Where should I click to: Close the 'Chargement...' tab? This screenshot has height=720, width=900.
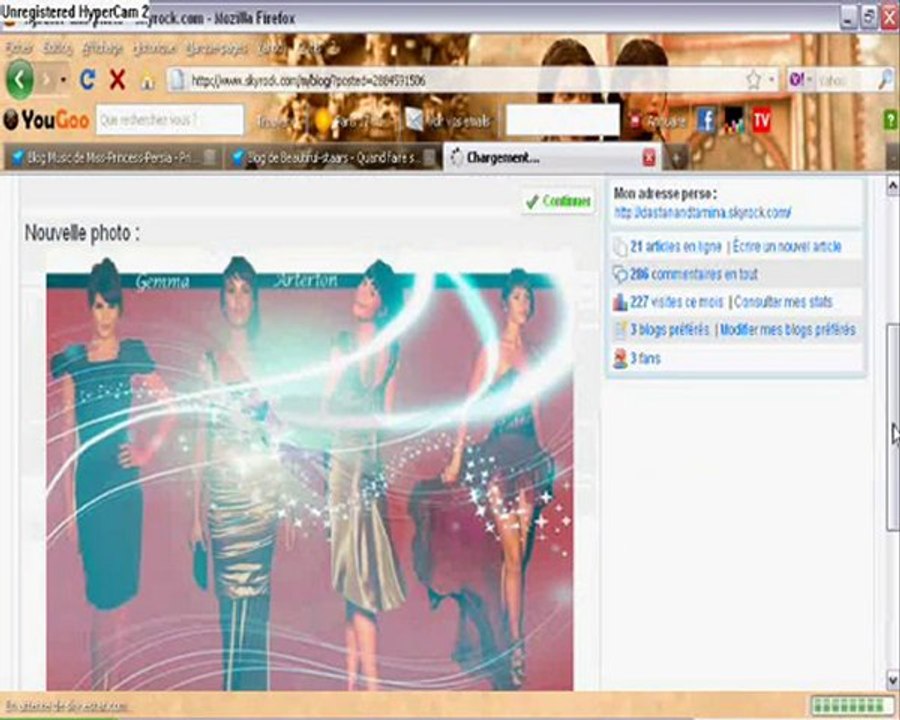pyautogui.click(x=649, y=157)
